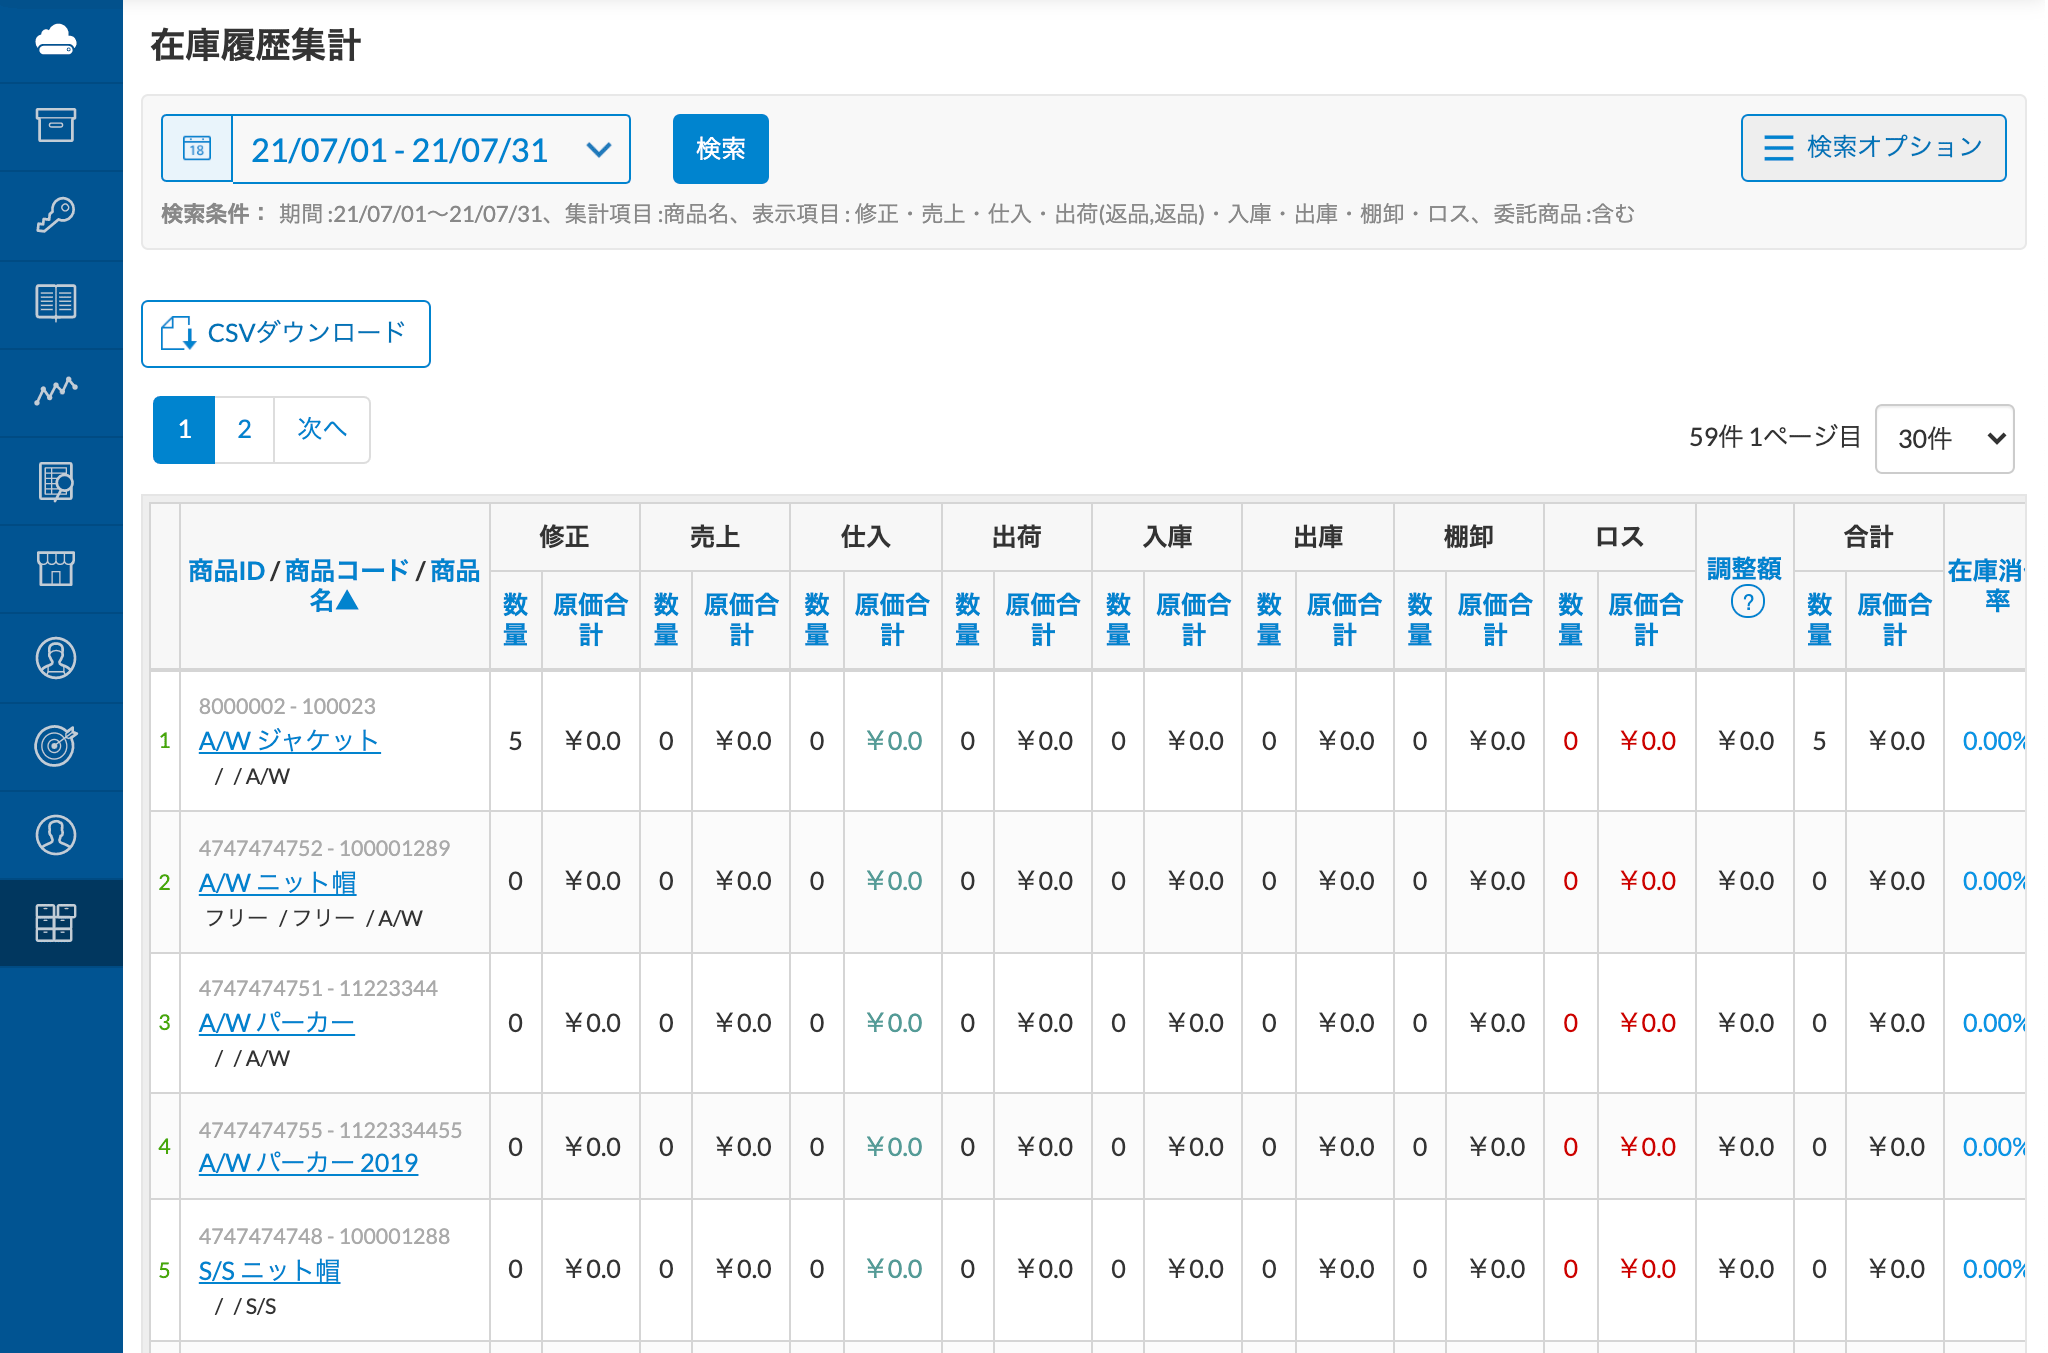The width and height of the screenshot is (2048, 1353).
Task: Expand the 検索オプション panel
Action: (1873, 148)
